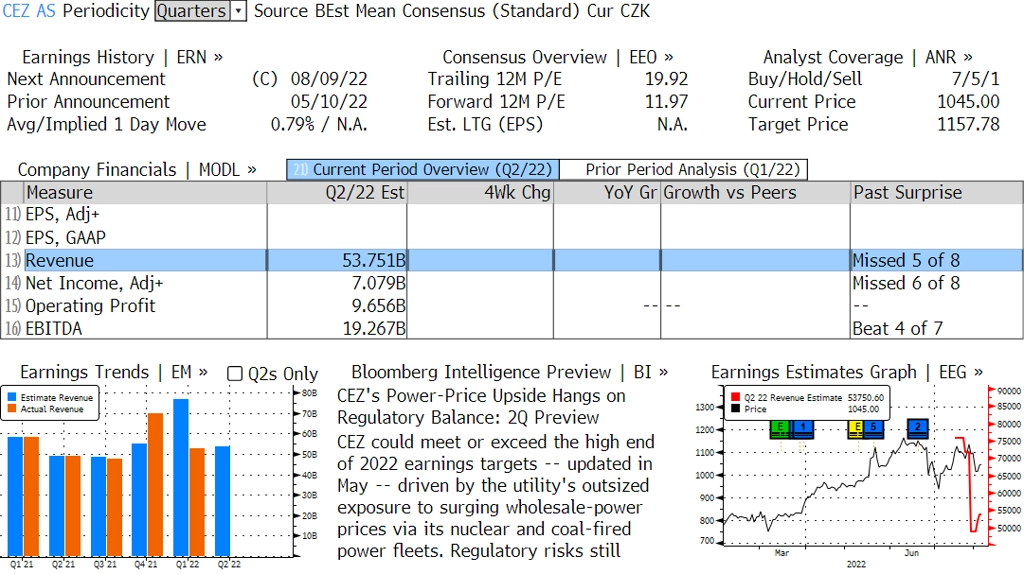Click the Measure column header
Screen dimensions: 1024x574
pyautogui.click(x=145, y=193)
